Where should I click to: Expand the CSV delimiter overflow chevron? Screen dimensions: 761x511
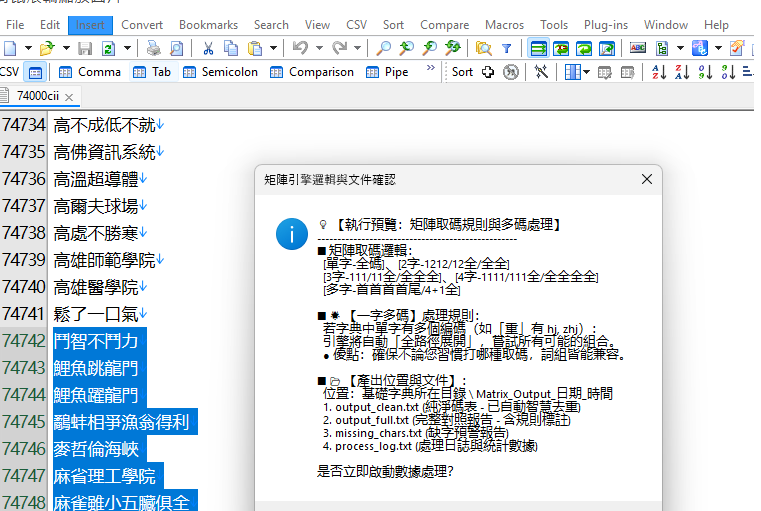click(431, 69)
